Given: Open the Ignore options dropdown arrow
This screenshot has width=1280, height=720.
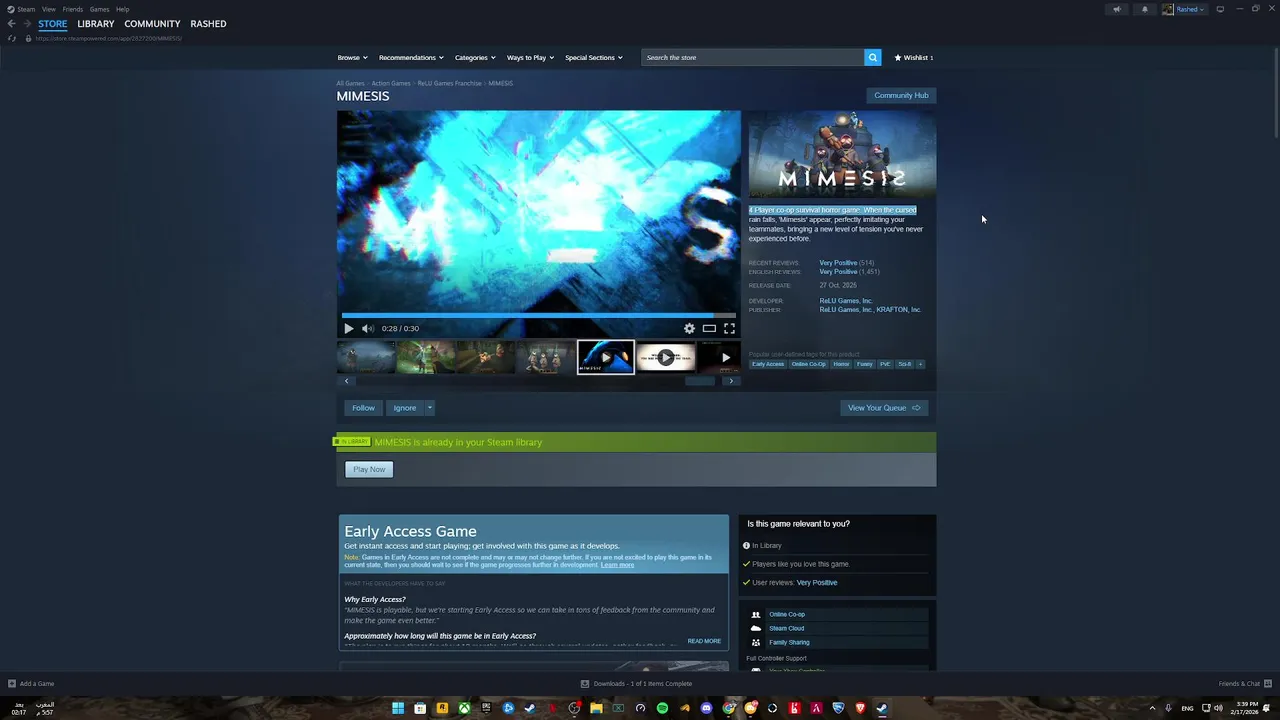Looking at the screenshot, I should coord(429,407).
